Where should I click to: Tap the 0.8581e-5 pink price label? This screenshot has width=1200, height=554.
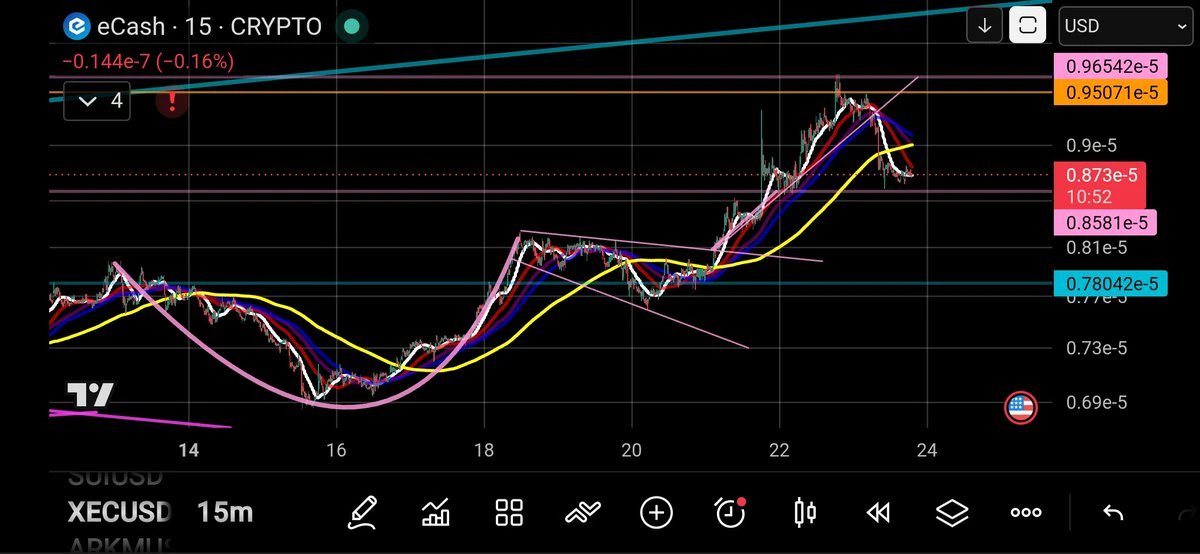[x=1106, y=222]
